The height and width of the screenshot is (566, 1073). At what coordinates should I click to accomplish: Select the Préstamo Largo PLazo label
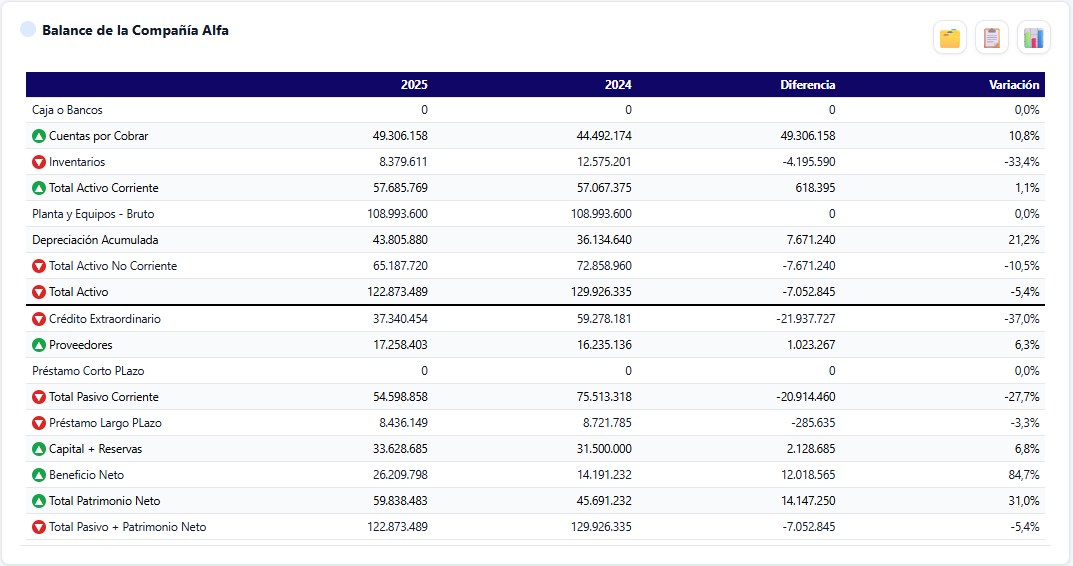[105, 423]
